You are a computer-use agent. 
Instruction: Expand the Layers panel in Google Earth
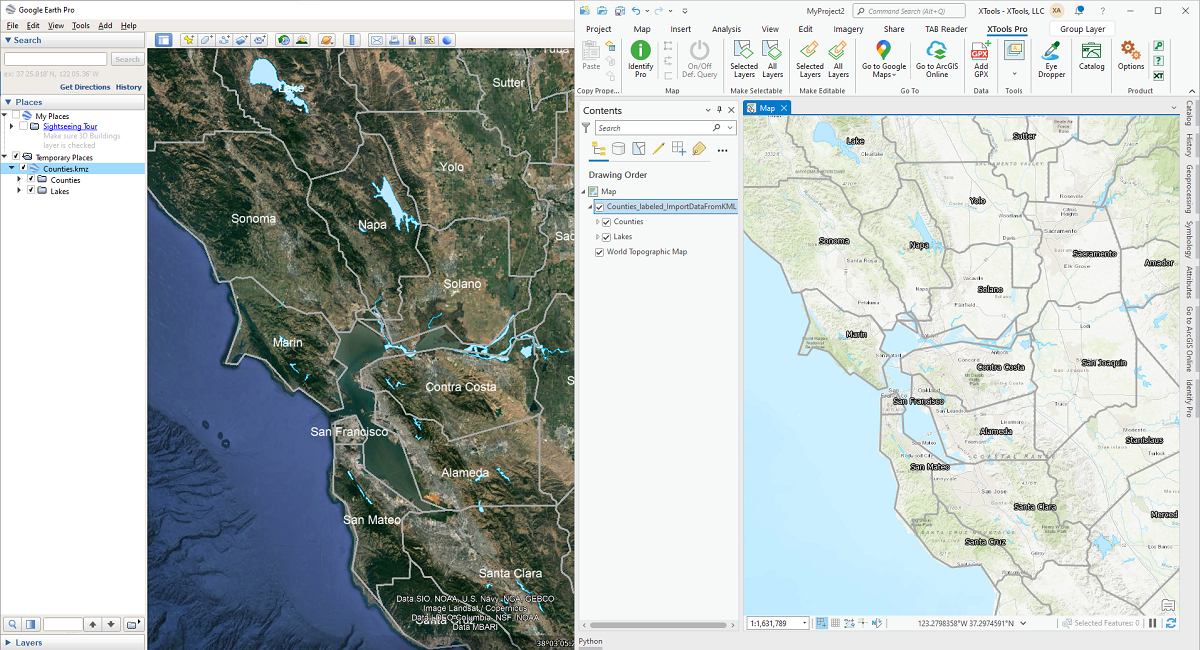9,642
